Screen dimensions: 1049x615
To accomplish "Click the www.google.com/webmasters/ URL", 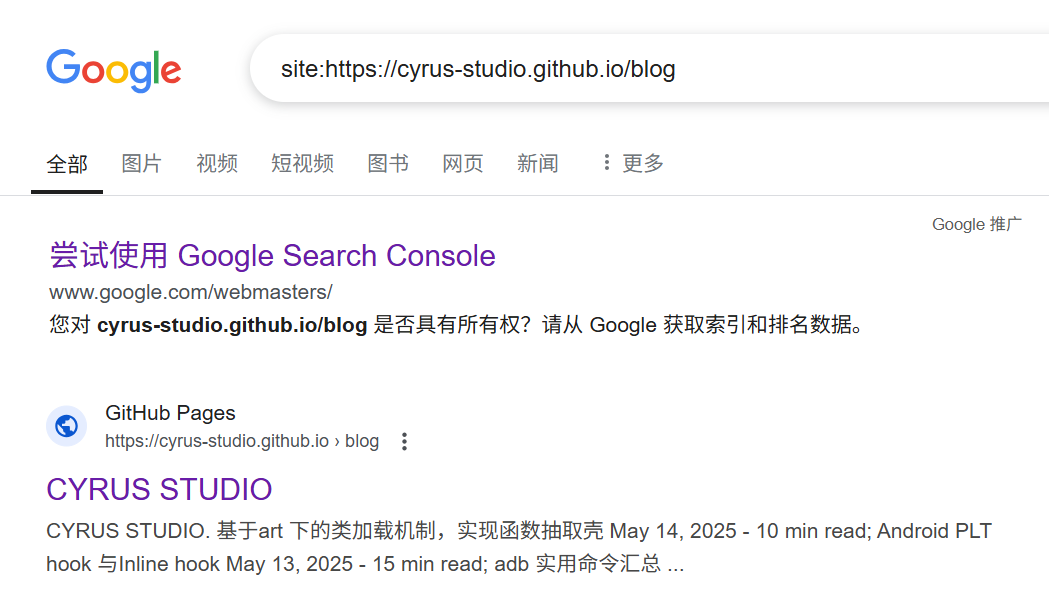I will tap(191, 292).
